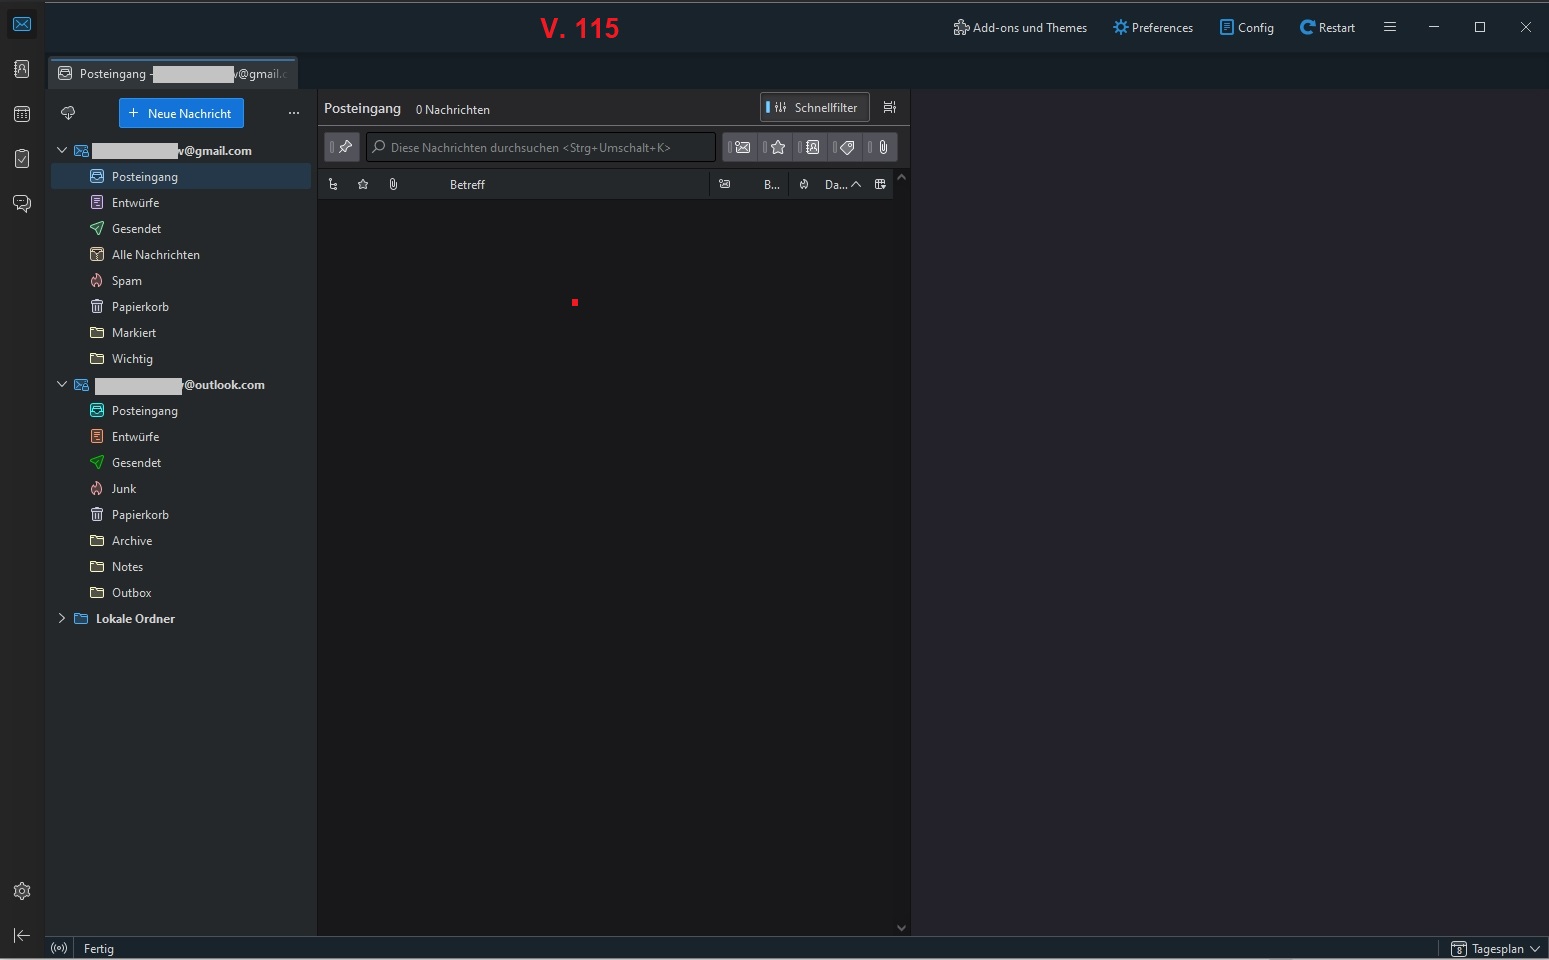Expand the Tagesplan pane
This screenshot has width=1549, height=960.
pos(1495,948)
